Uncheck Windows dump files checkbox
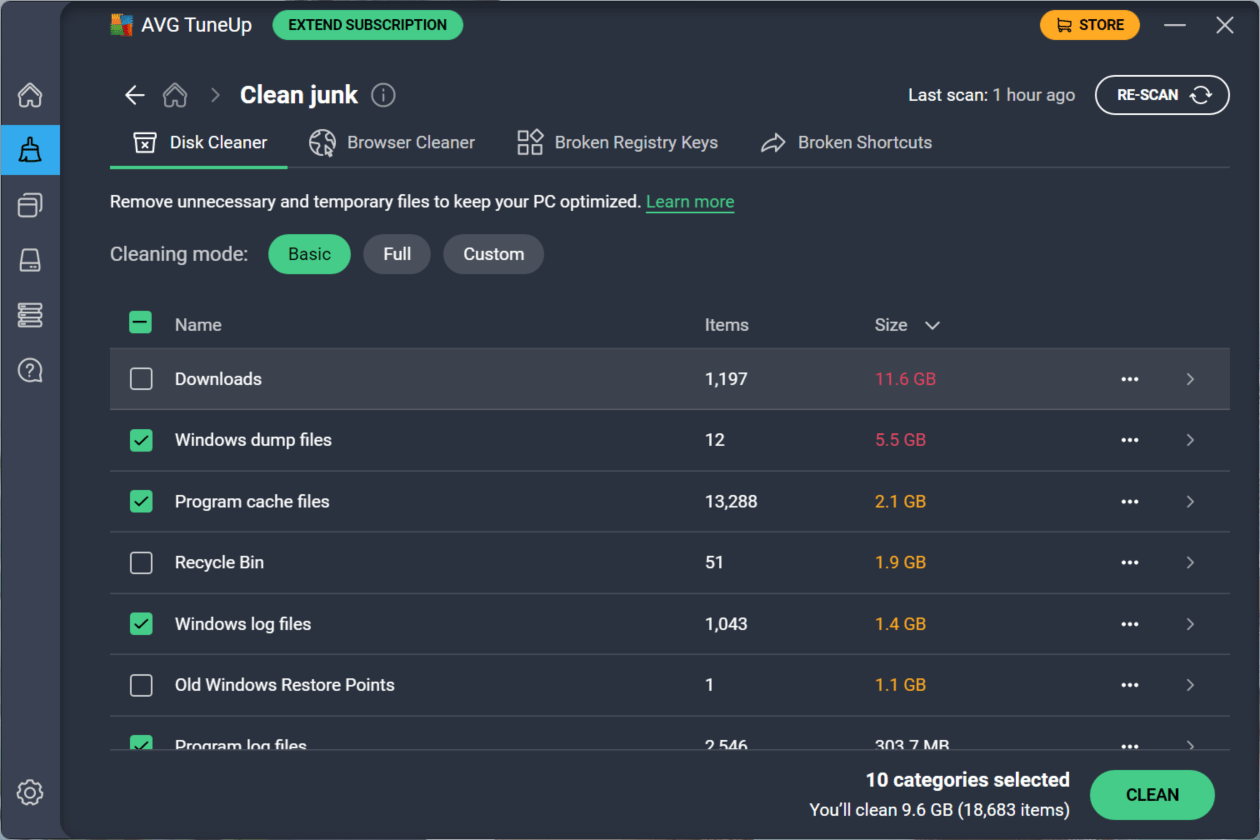This screenshot has height=840, width=1260. 141,440
